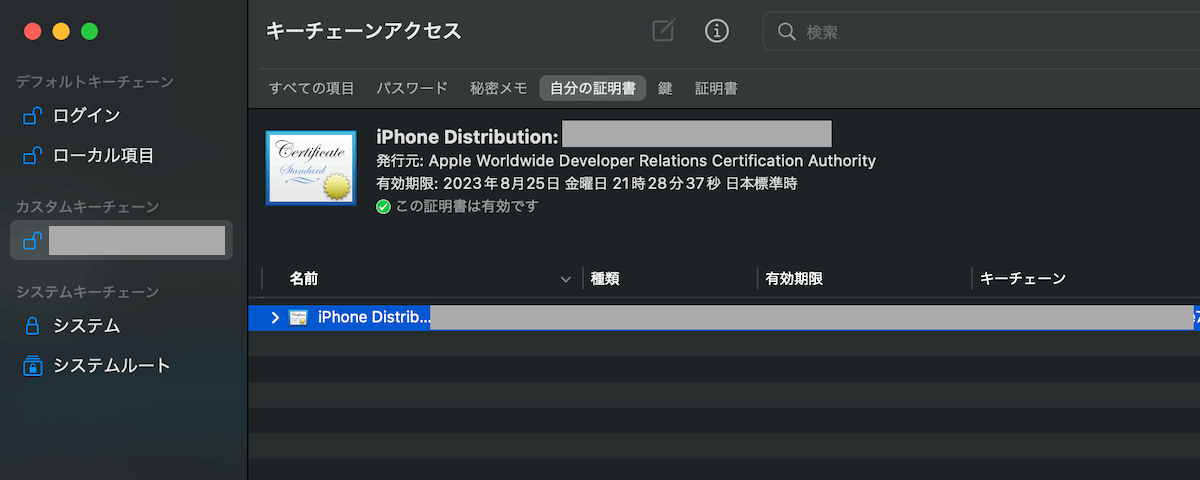Click the デフォルトキーチェーン section header
Image resolution: width=1200 pixels, height=480 pixels.
pyautogui.click(x=95, y=82)
